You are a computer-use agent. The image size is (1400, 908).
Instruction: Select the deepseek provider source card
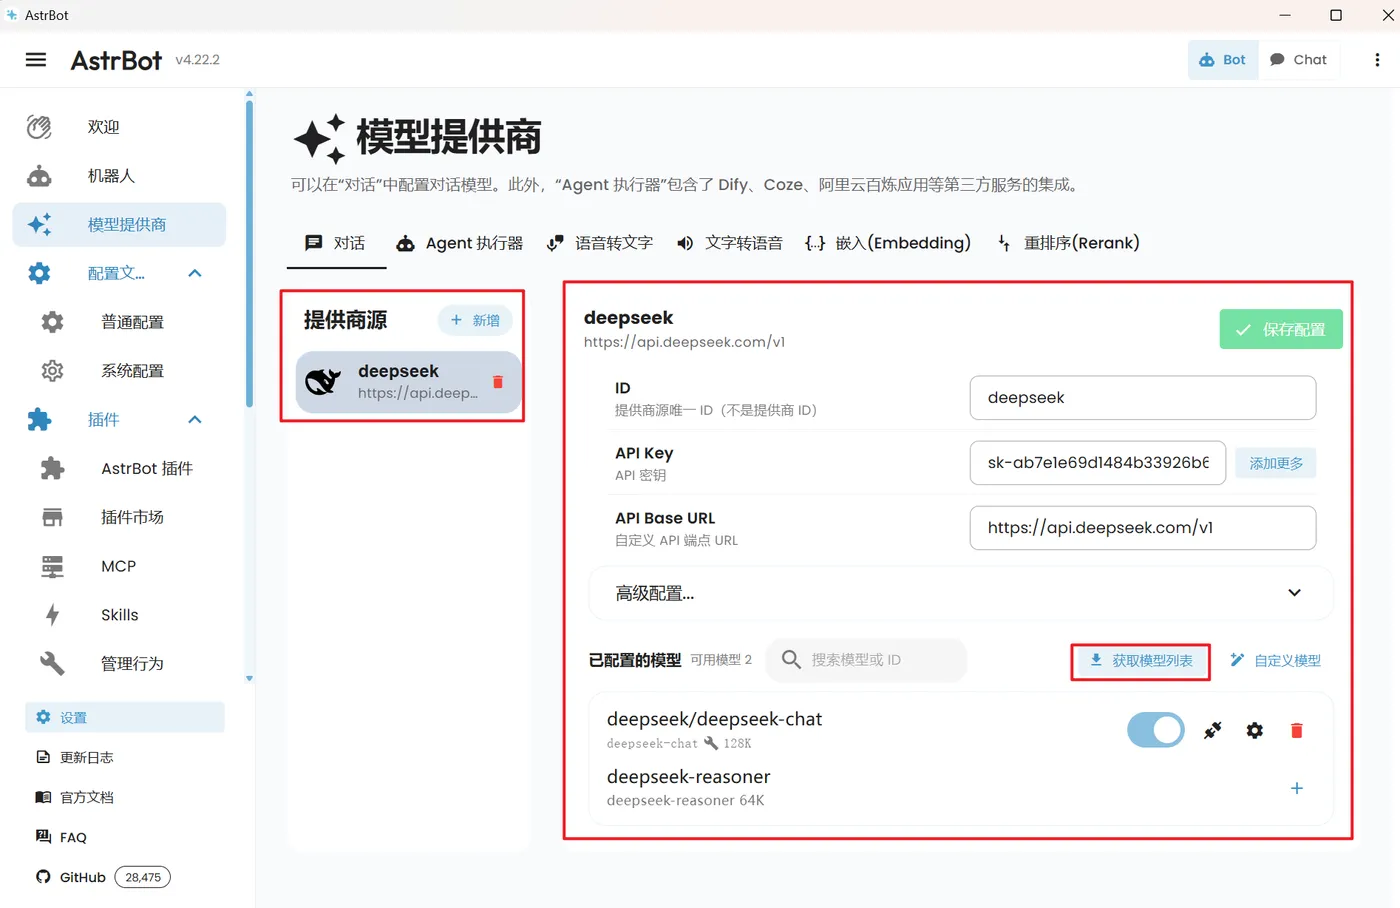click(408, 382)
